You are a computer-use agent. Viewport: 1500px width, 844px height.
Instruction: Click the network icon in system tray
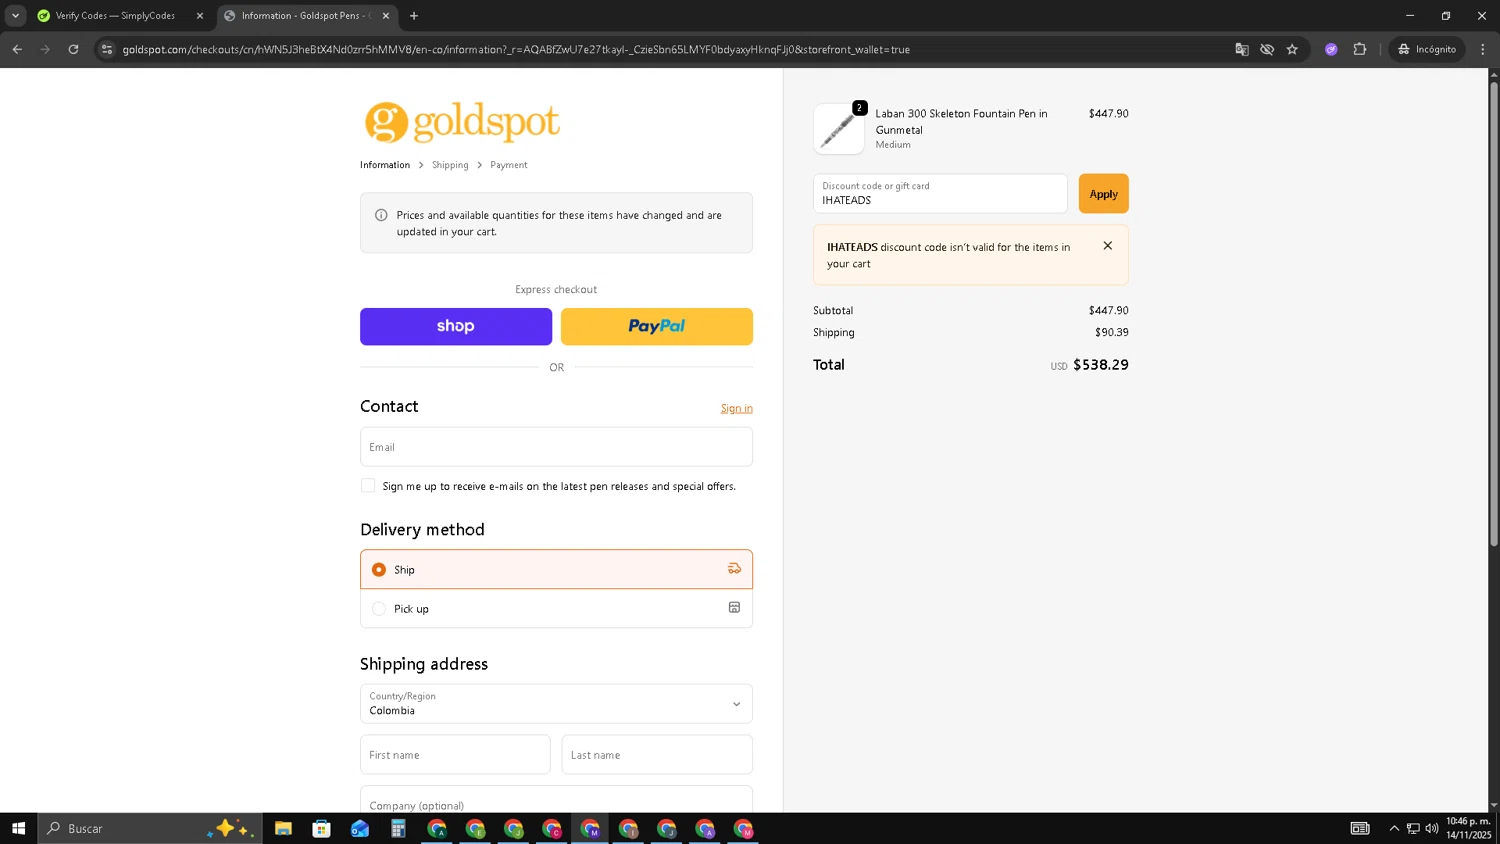coord(1413,828)
